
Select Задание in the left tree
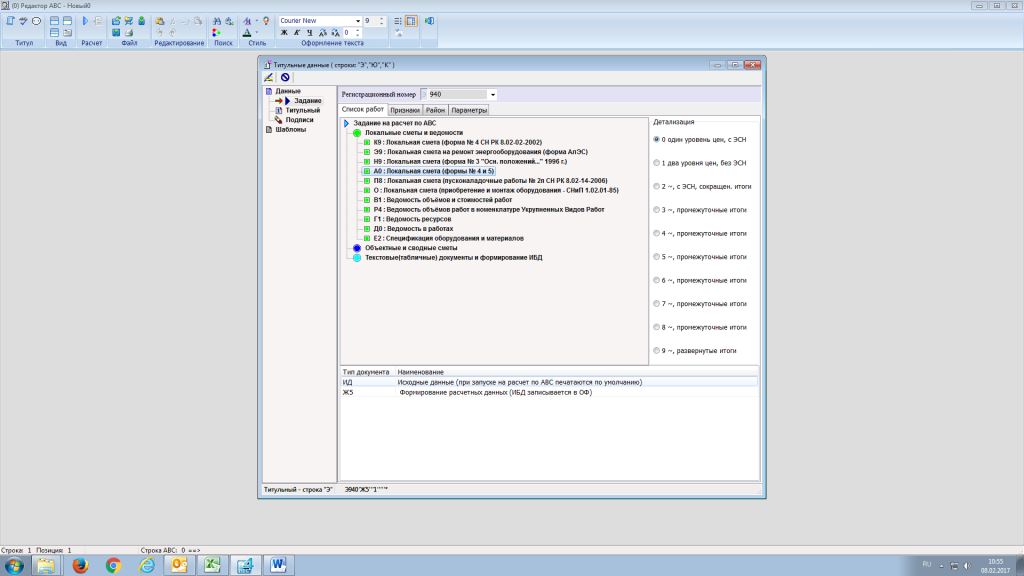coord(307,101)
